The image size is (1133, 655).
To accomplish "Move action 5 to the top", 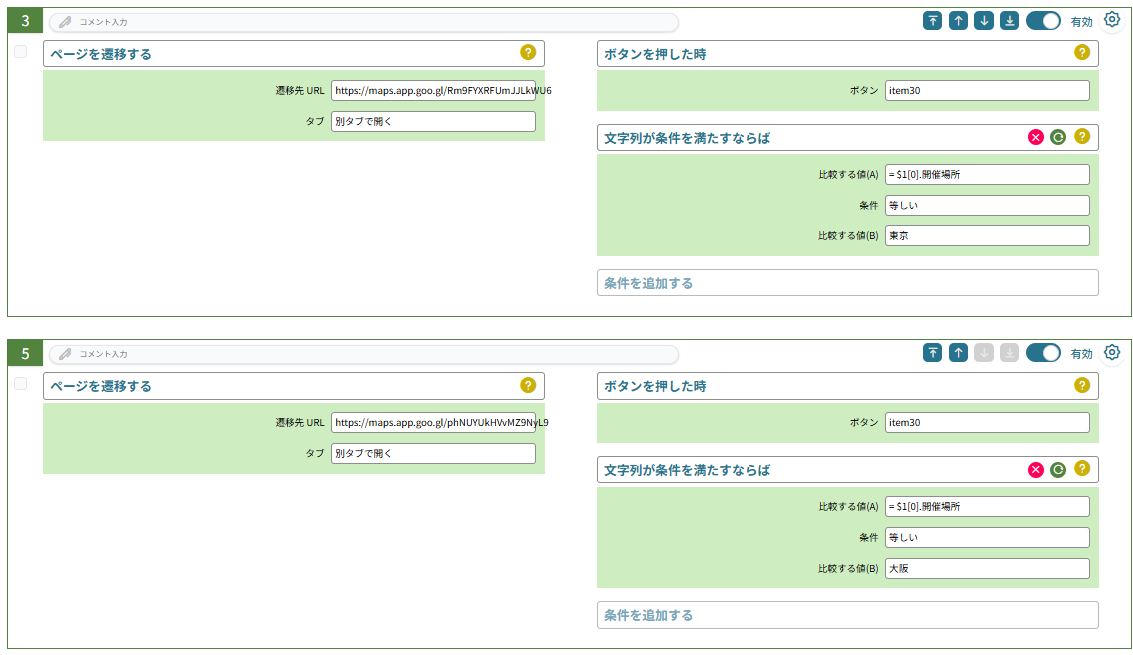I will point(933,353).
